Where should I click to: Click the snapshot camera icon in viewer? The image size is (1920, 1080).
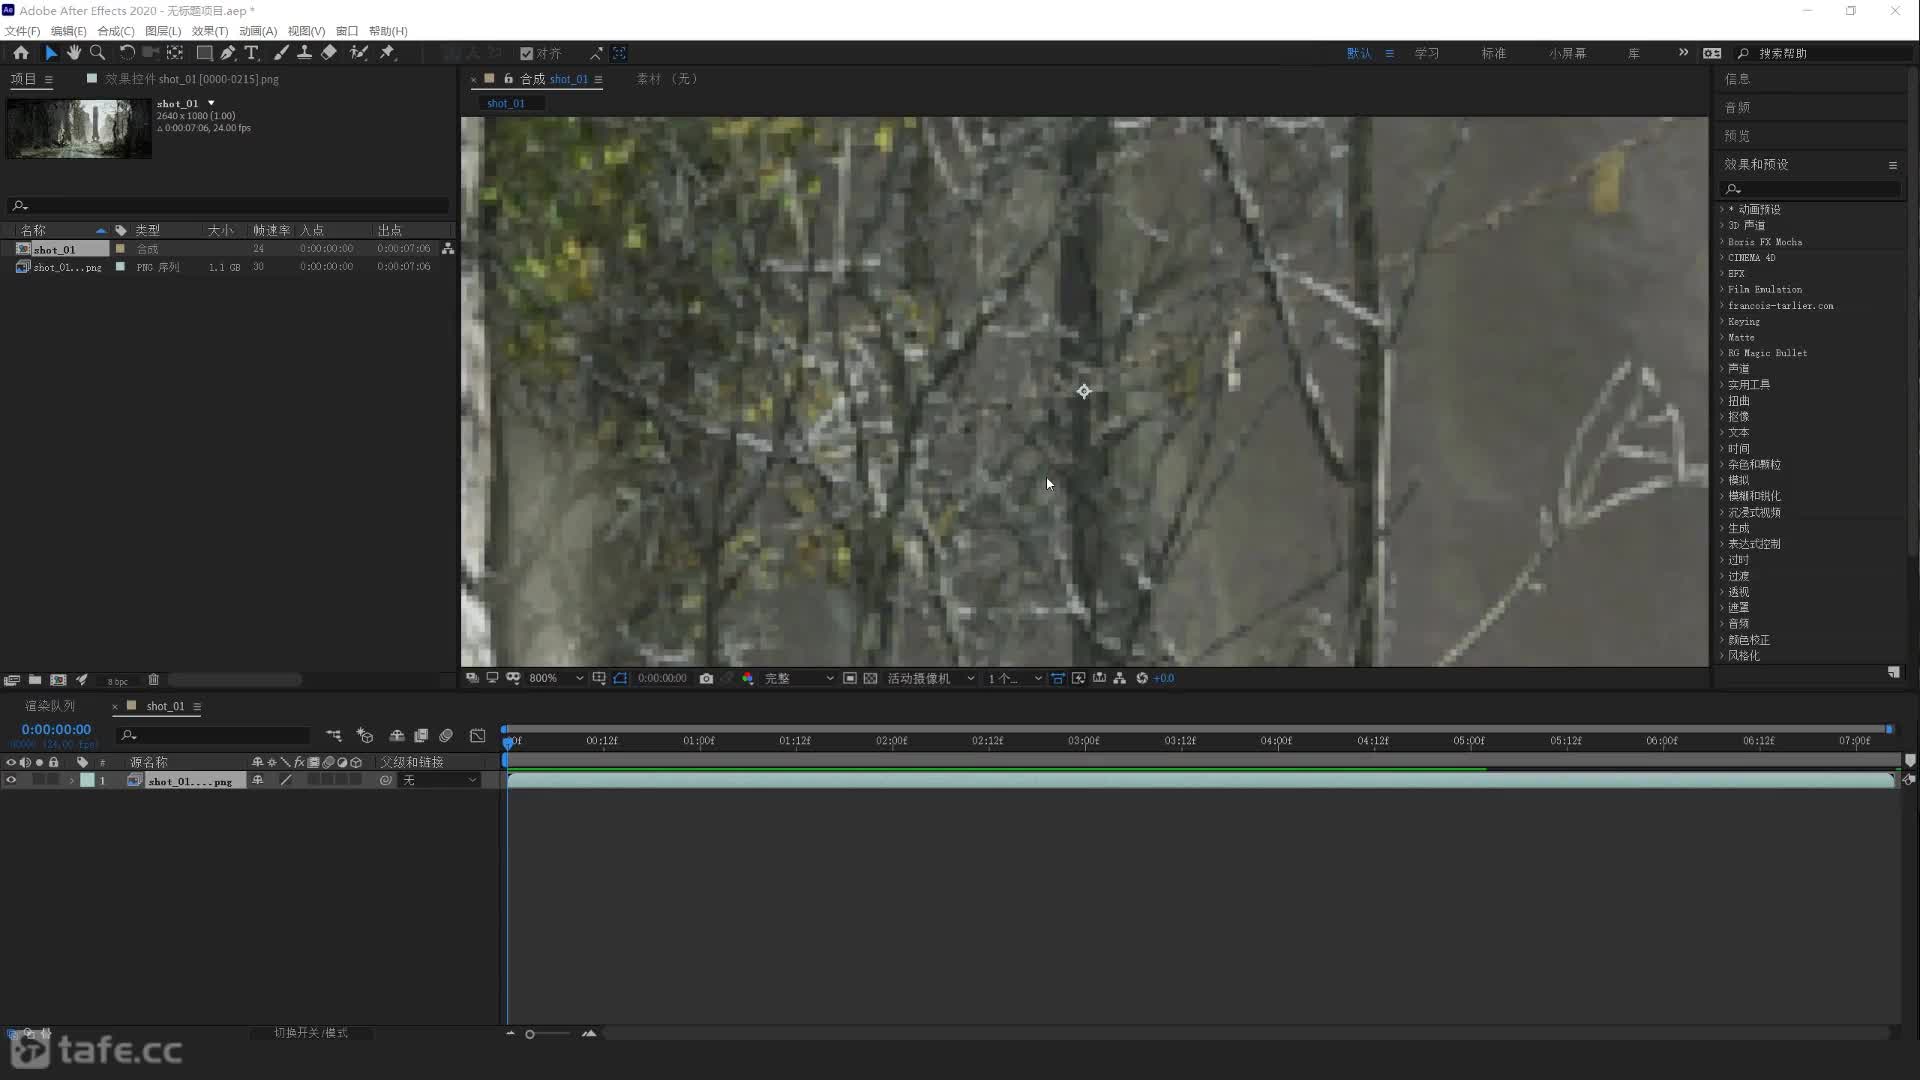[706, 678]
